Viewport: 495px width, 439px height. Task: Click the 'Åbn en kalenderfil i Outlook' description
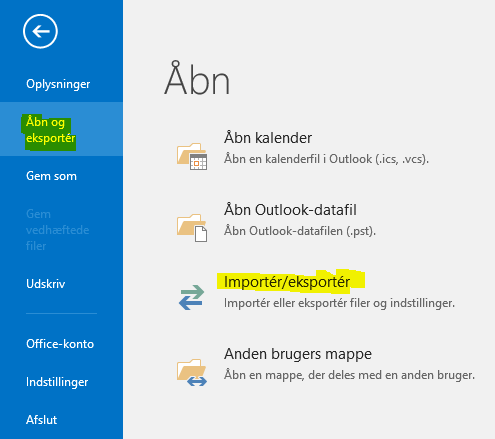(326, 159)
